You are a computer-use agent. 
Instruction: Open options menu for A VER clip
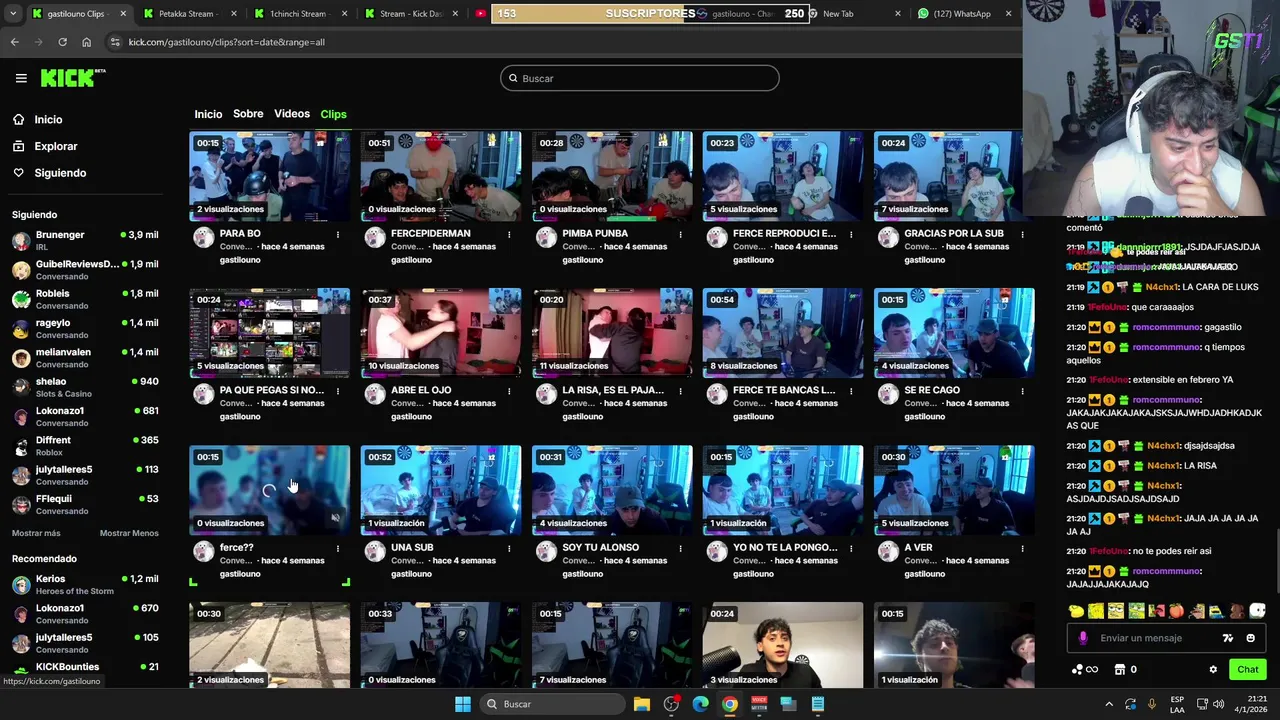click(x=1022, y=549)
